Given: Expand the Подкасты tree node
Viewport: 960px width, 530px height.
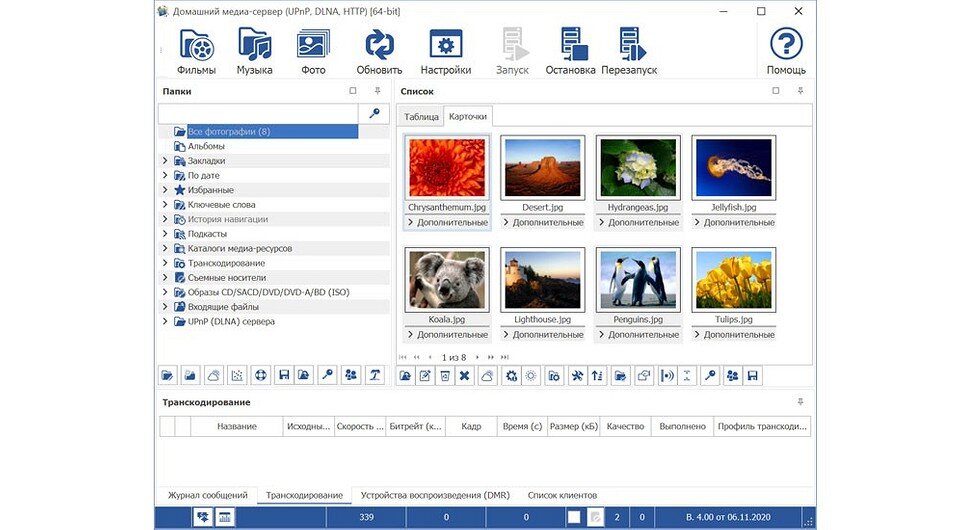Looking at the screenshot, I should (x=165, y=234).
